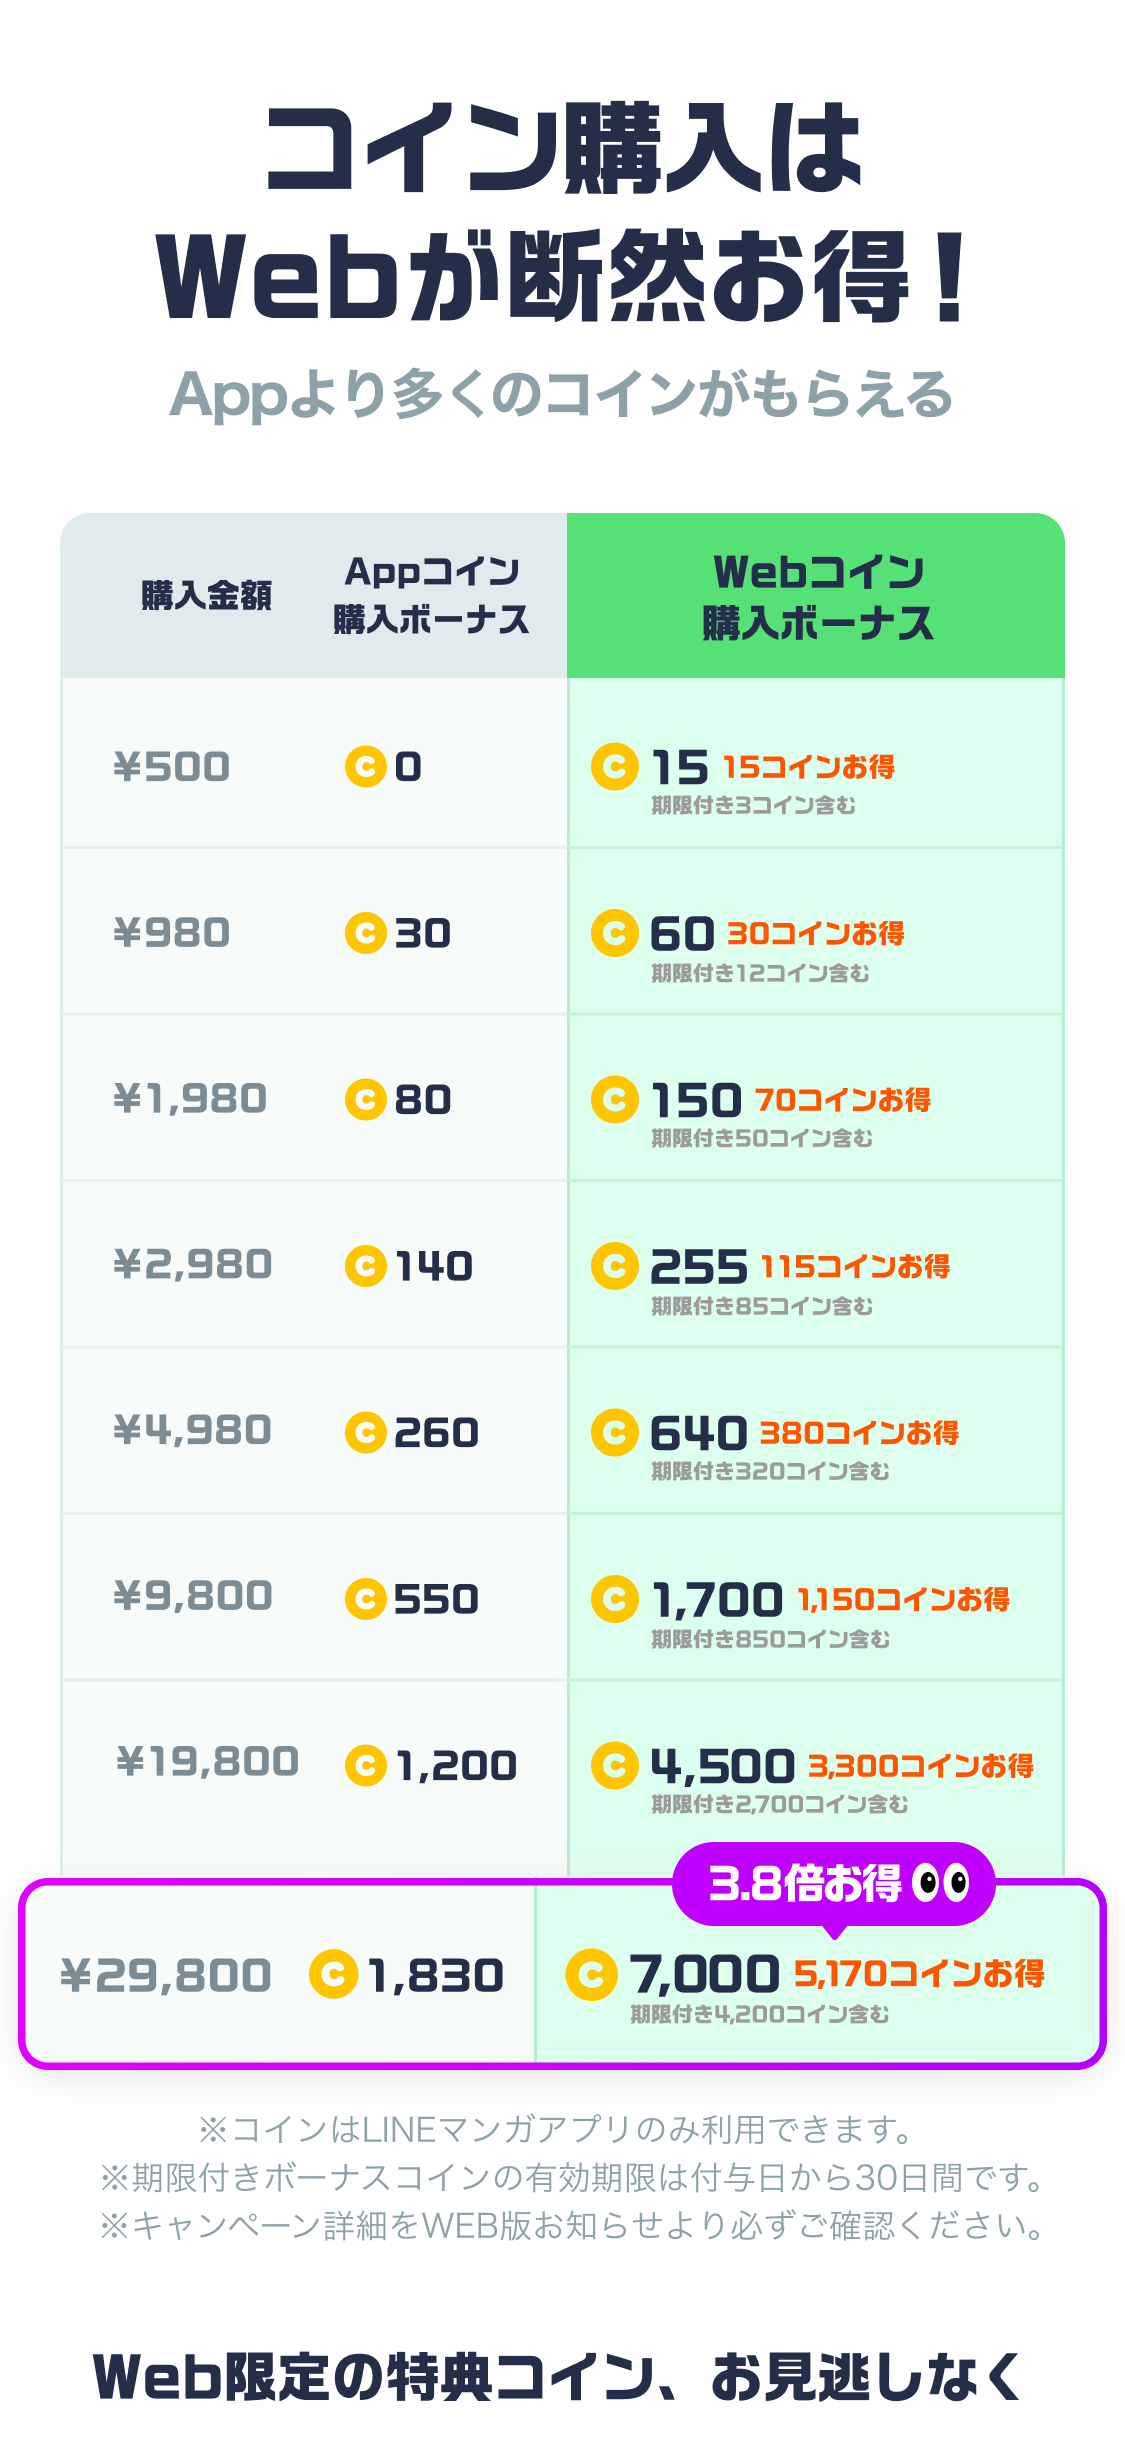Select the Webコイン購入ボーナス green column header
The image size is (1125, 2448).
(x=816, y=597)
